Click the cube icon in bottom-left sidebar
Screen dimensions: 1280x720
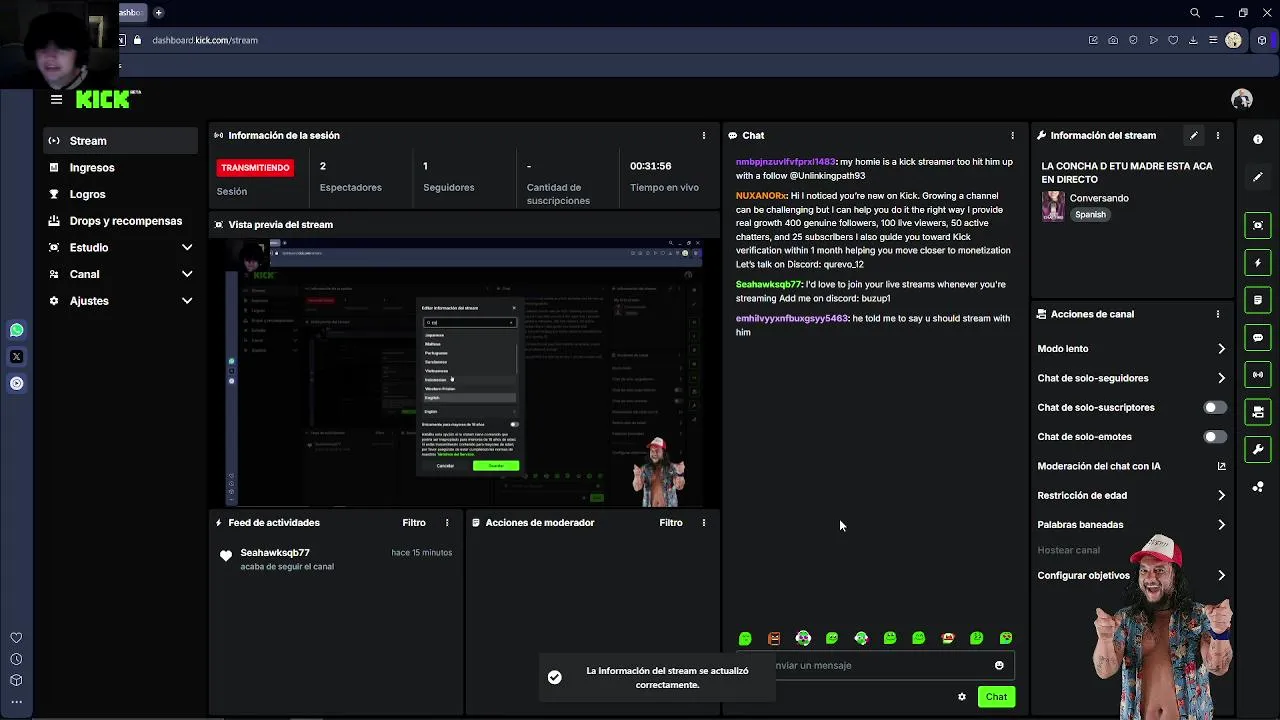click(x=16, y=680)
